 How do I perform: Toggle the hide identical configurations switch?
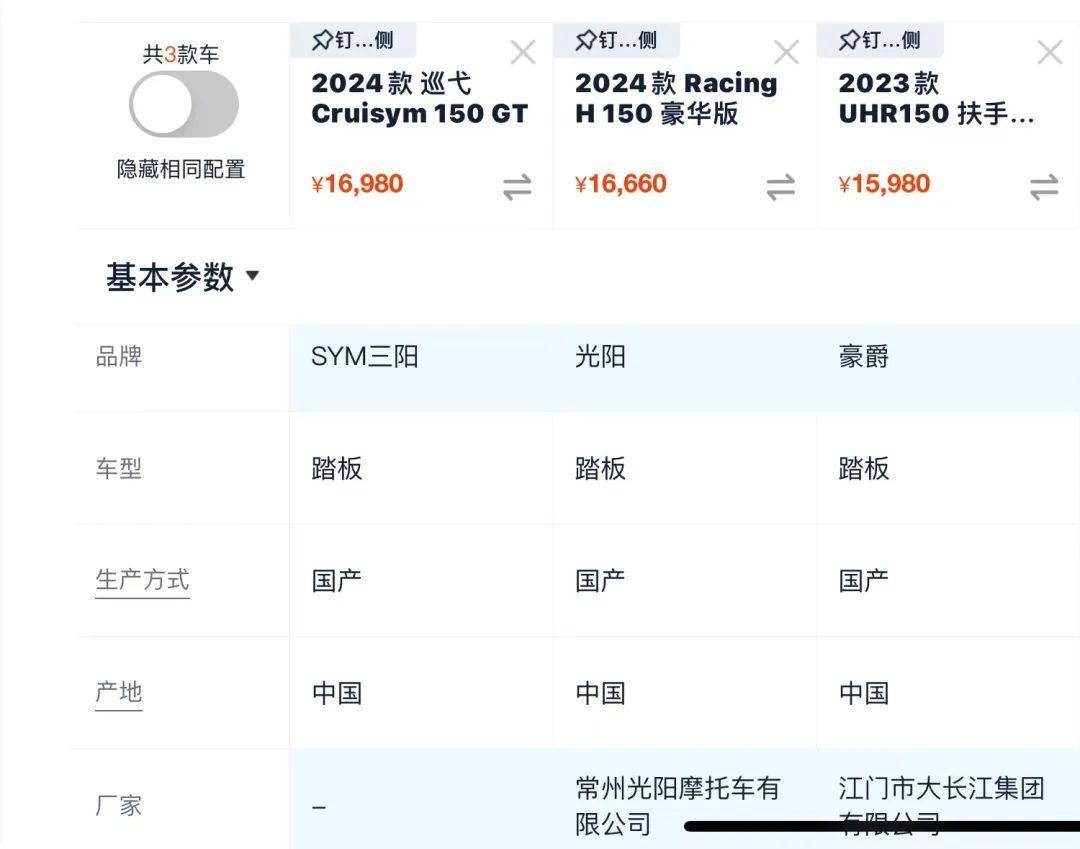pos(183,104)
